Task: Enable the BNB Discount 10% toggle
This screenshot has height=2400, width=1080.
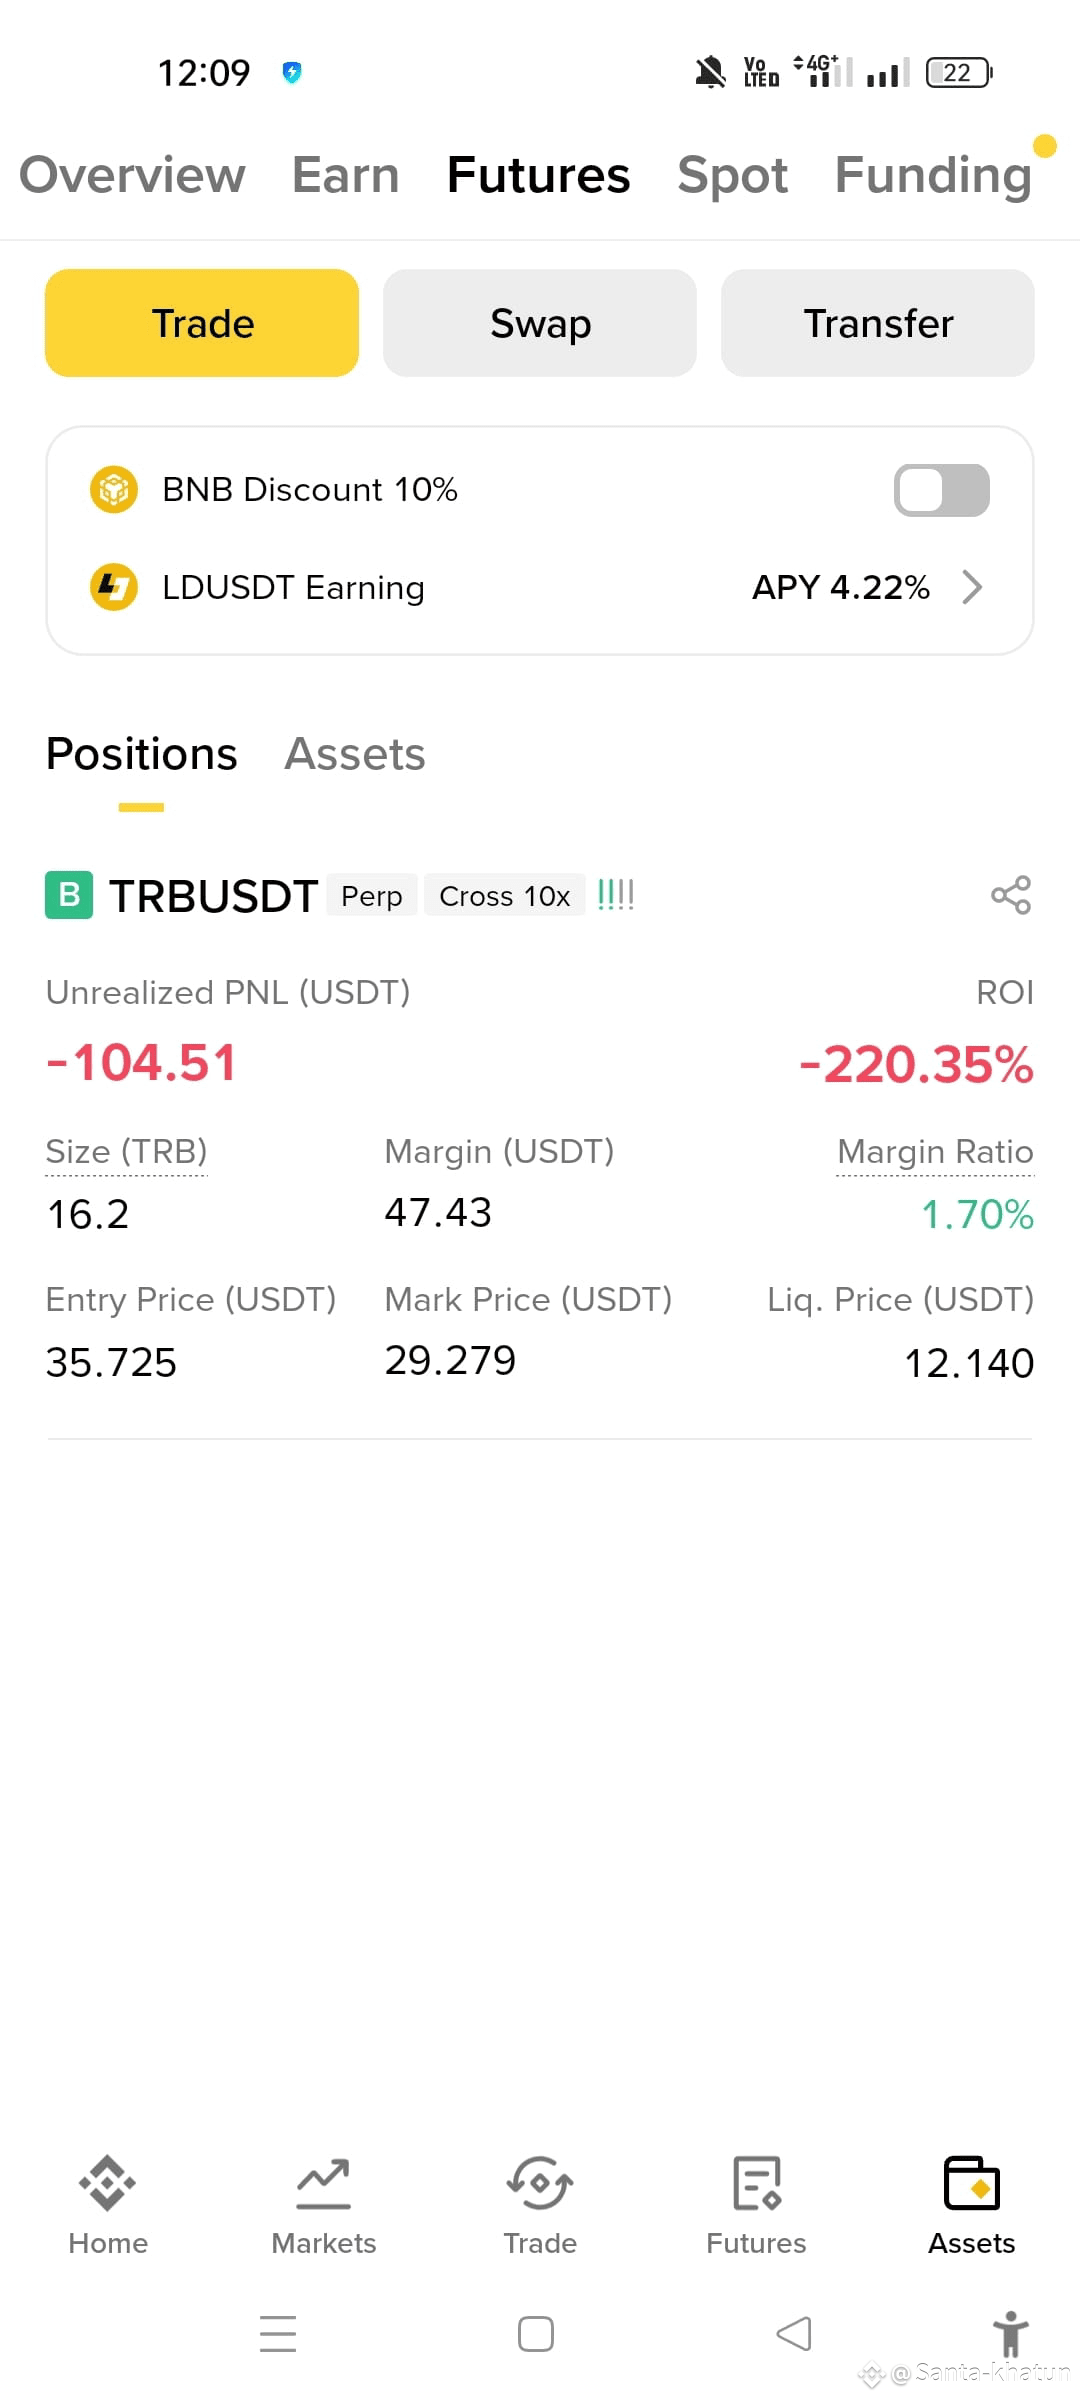Action: point(941,490)
